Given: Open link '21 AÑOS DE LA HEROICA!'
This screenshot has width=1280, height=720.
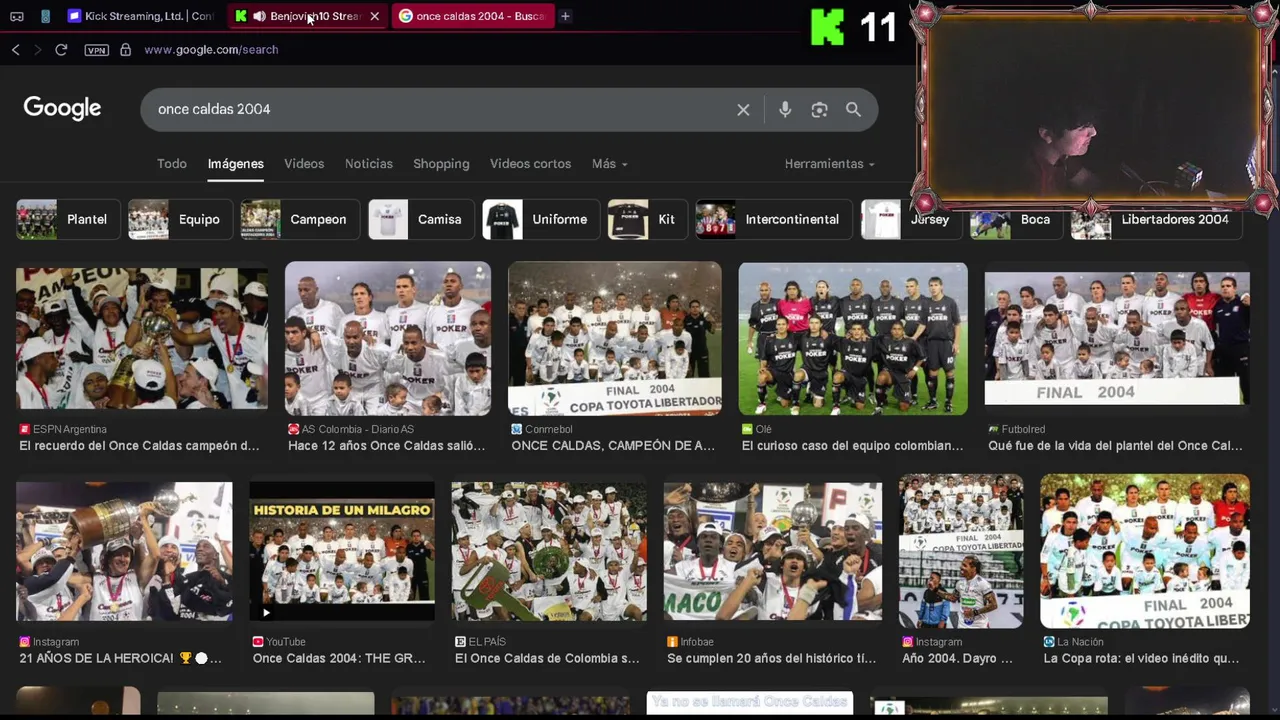Looking at the screenshot, I should coord(120,659).
